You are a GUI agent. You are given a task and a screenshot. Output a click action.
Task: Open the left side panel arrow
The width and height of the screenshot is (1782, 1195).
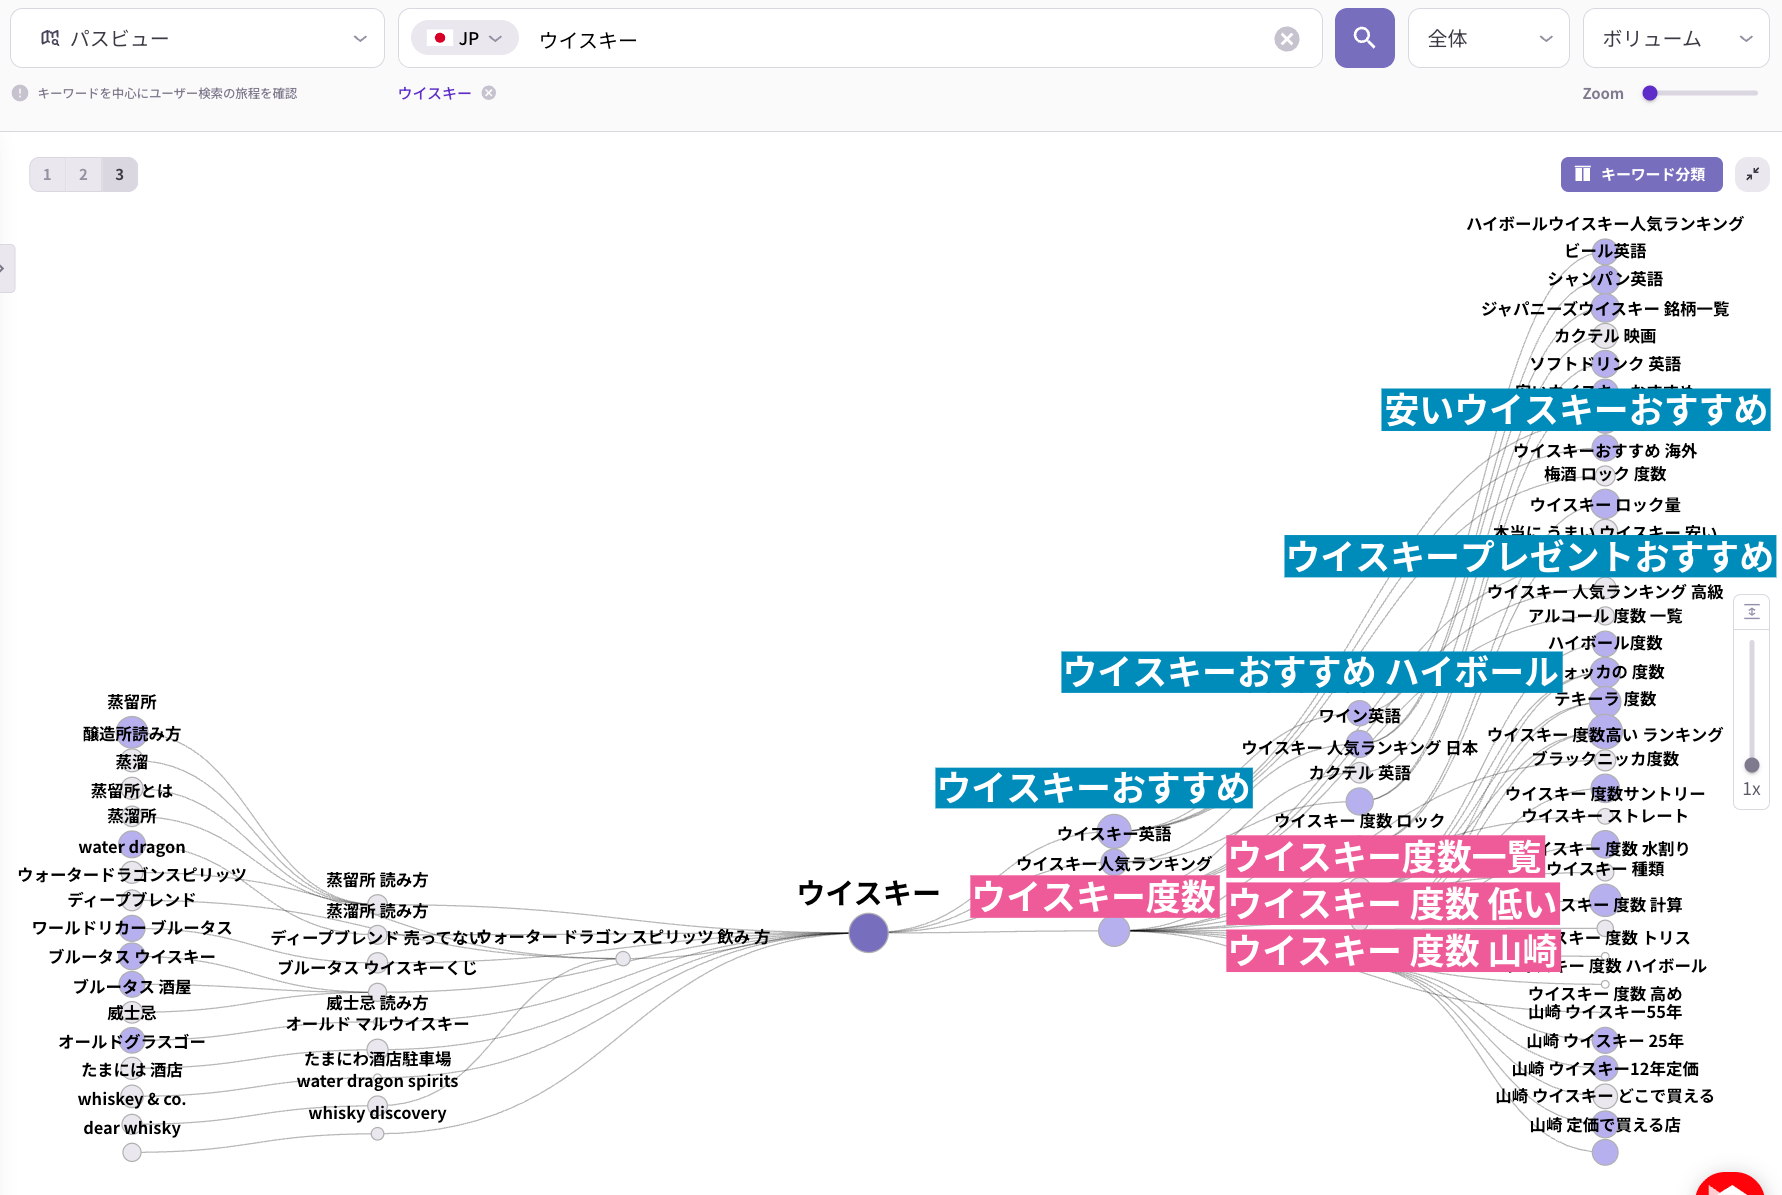pyautogui.click(x=6, y=268)
